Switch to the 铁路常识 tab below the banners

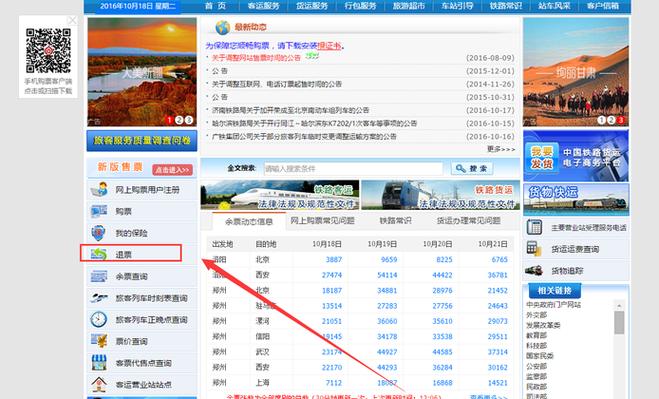click(395, 220)
